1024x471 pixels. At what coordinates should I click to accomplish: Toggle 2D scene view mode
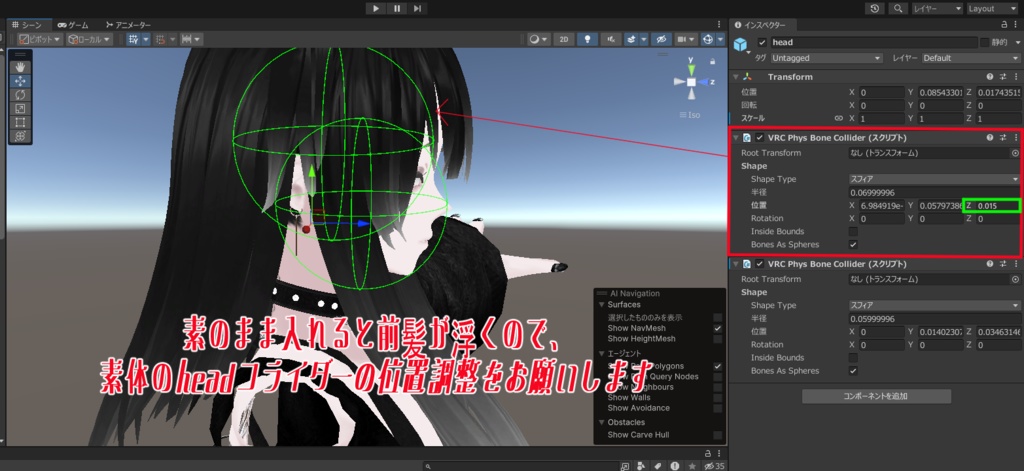564,39
